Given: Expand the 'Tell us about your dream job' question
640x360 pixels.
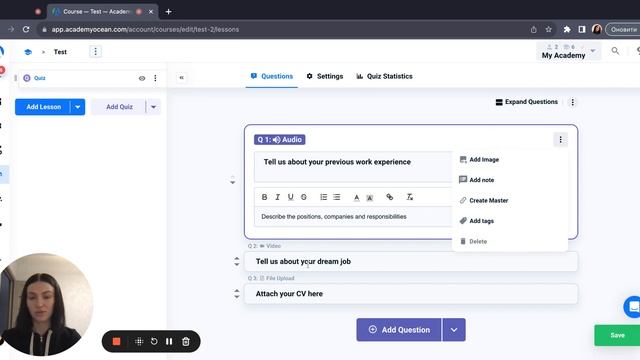Looking at the screenshot, I should coord(411,262).
